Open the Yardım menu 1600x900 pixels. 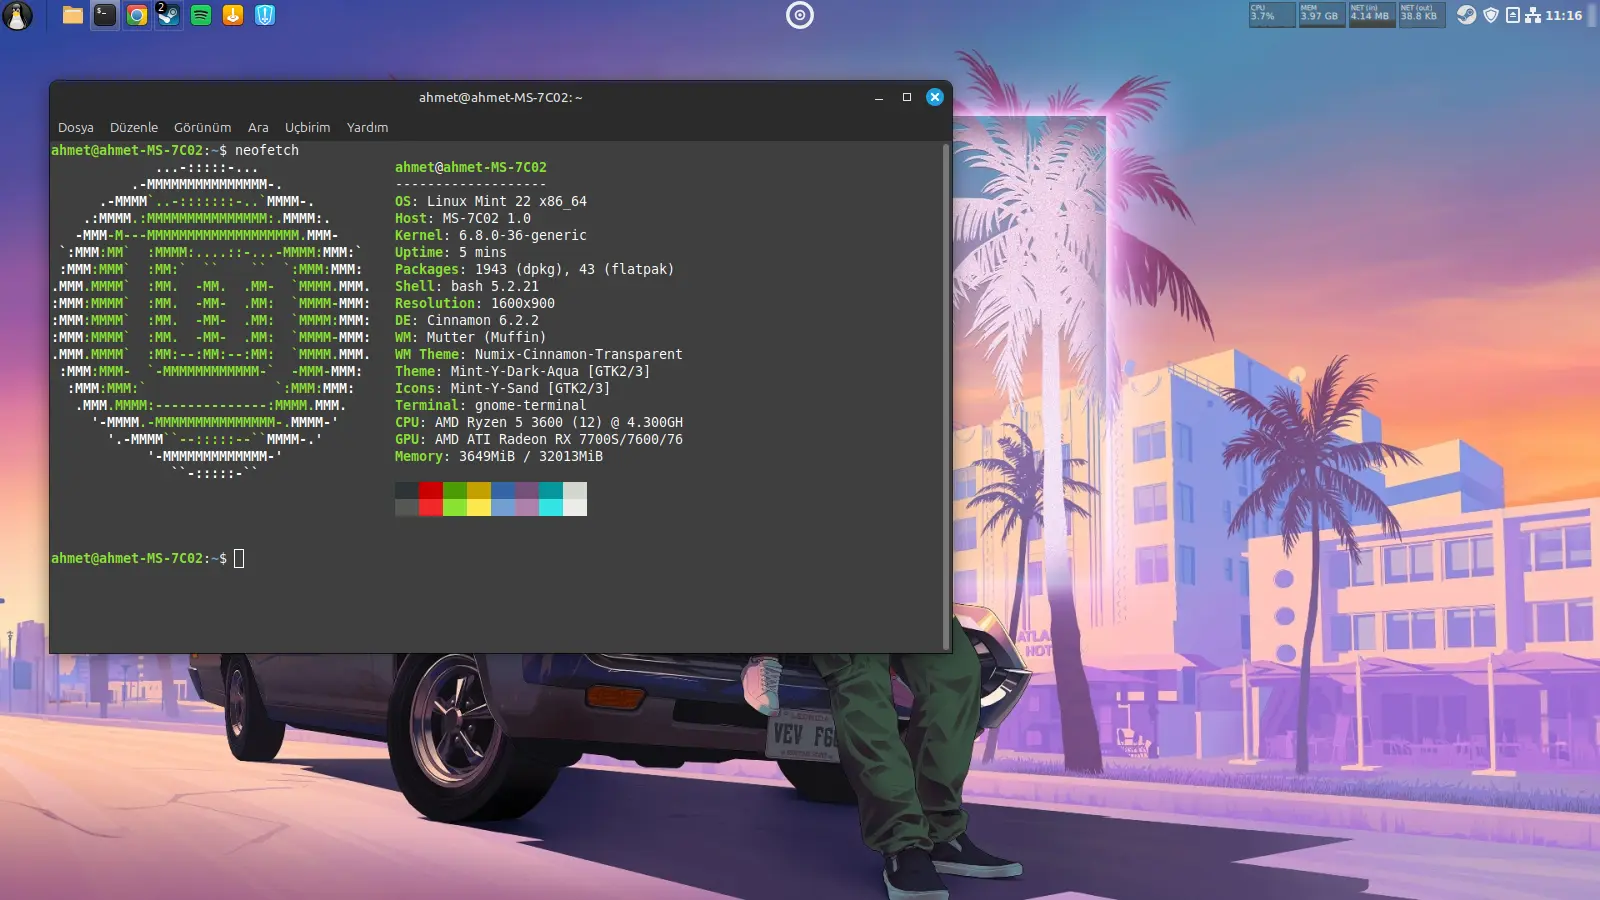(x=367, y=127)
